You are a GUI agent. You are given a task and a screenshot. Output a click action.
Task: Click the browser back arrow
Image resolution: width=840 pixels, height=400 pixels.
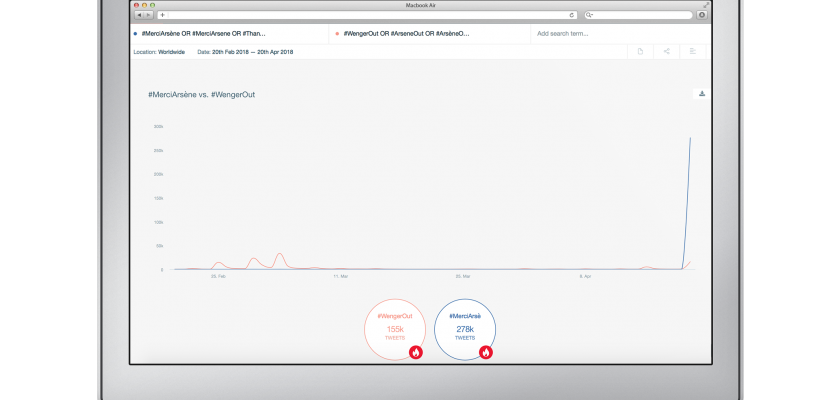139,15
